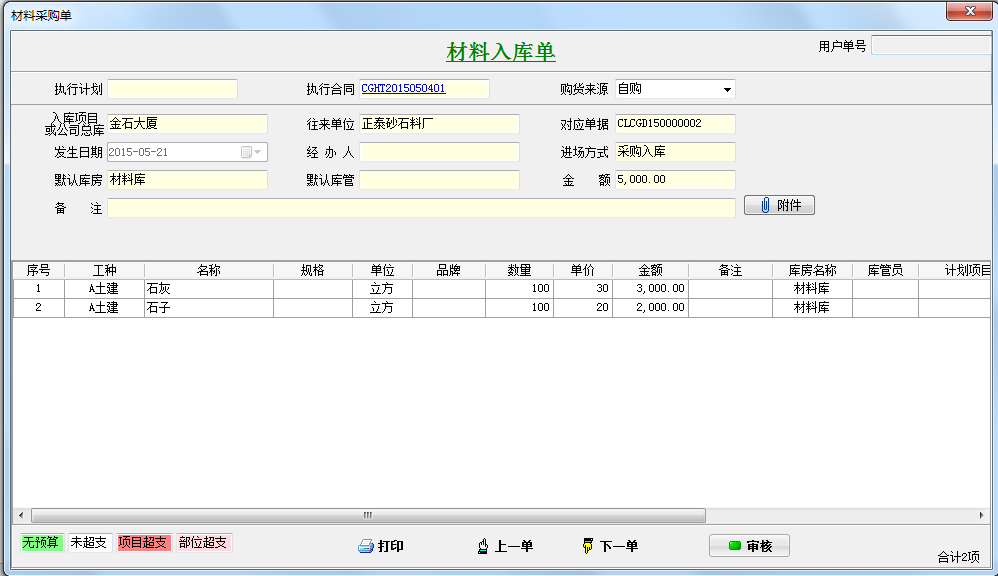Screen dimensions: 998x576
Task: Click the 附件 attachment paperclip button
Action: [x=779, y=205]
